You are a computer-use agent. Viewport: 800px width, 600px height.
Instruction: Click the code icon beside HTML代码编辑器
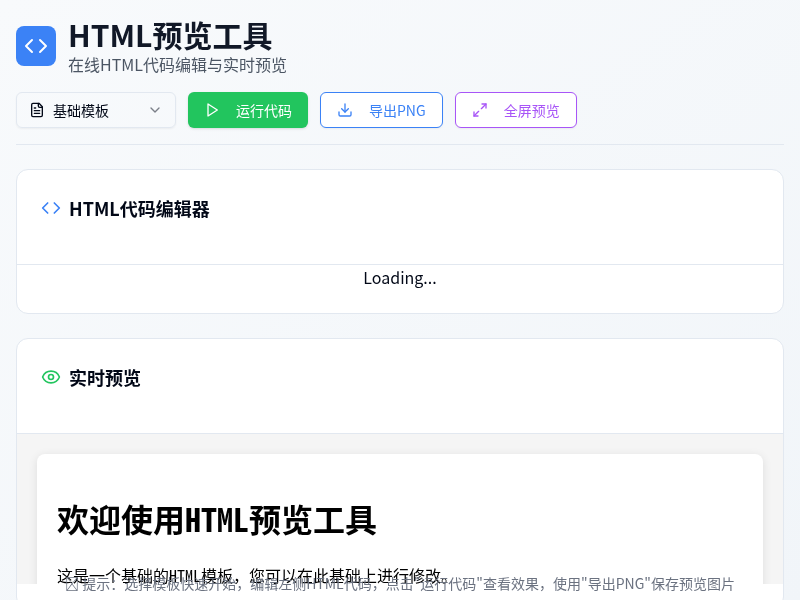point(50,208)
